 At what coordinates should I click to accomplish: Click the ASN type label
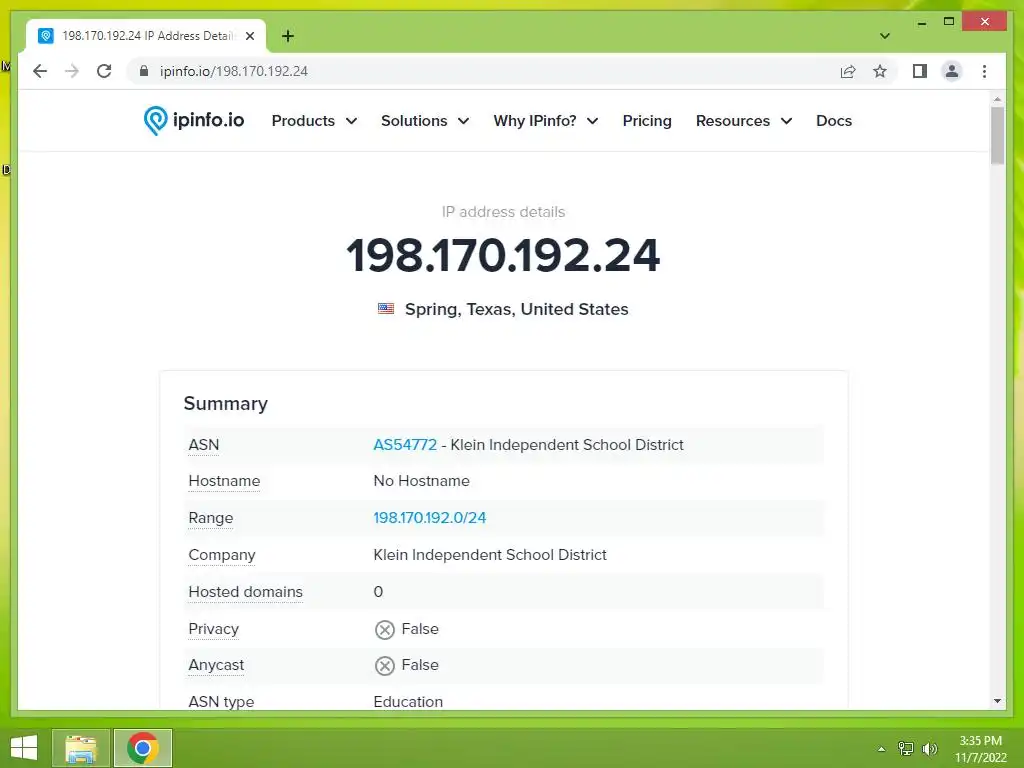click(x=221, y=702)
